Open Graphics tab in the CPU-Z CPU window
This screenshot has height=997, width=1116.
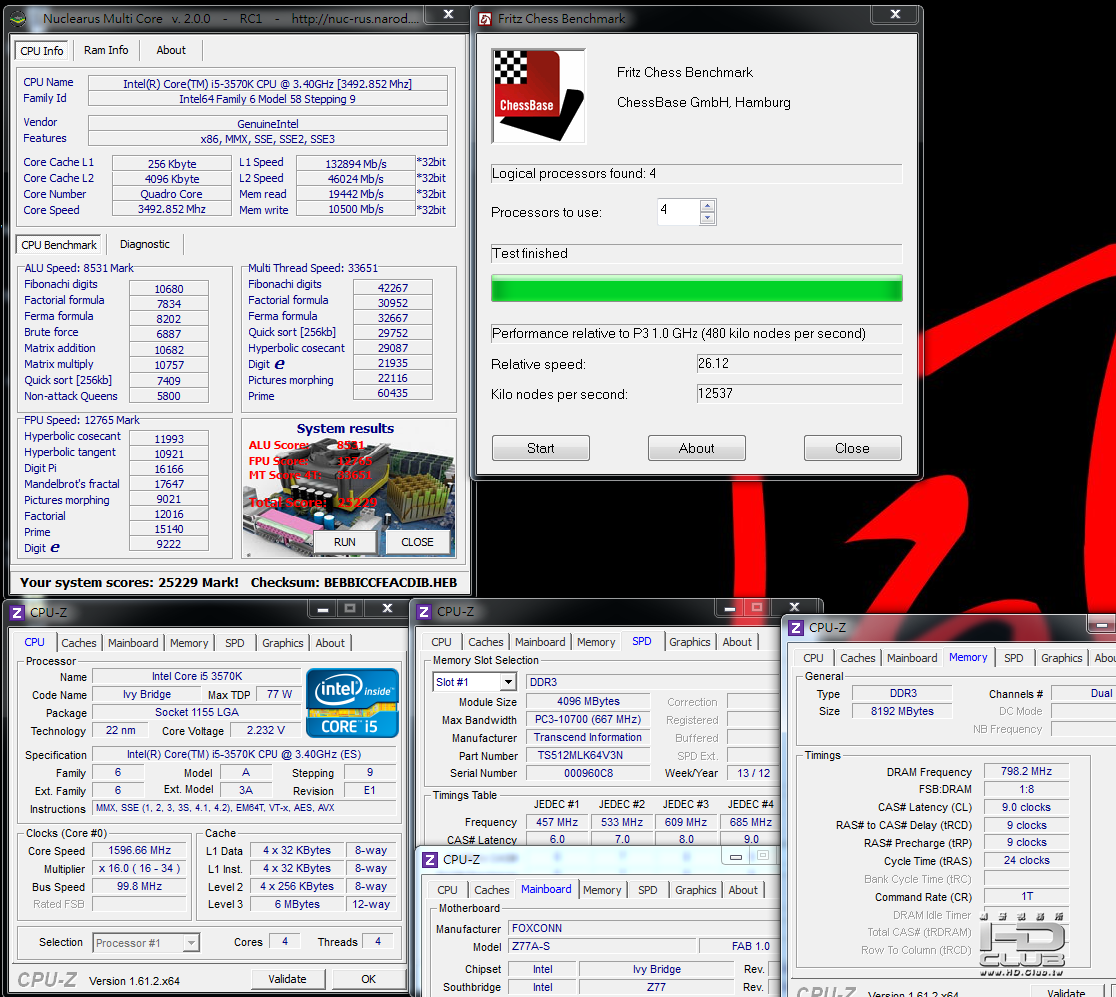[x=283, y=643]
